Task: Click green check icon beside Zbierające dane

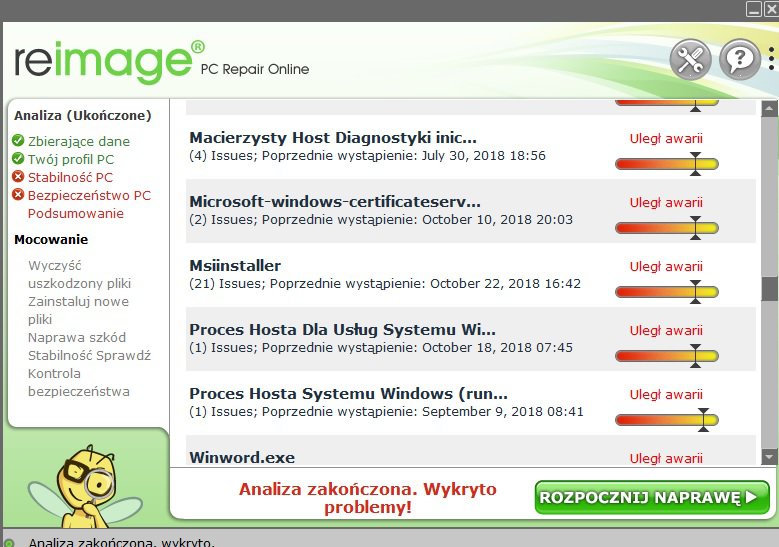Action: pos(18,141)
